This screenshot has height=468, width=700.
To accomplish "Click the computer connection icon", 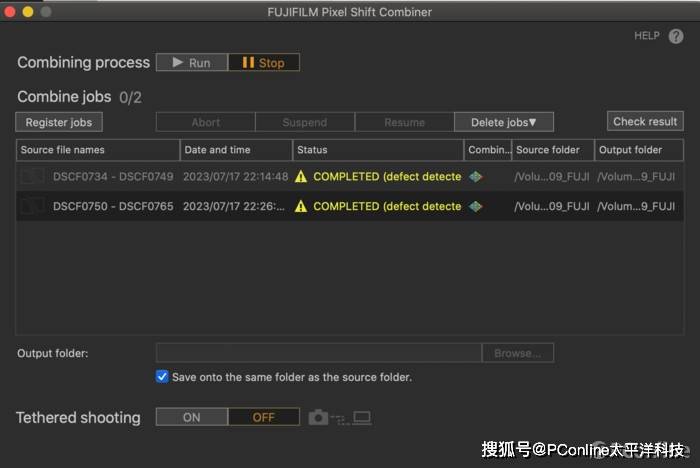I will tap(362, 418).
